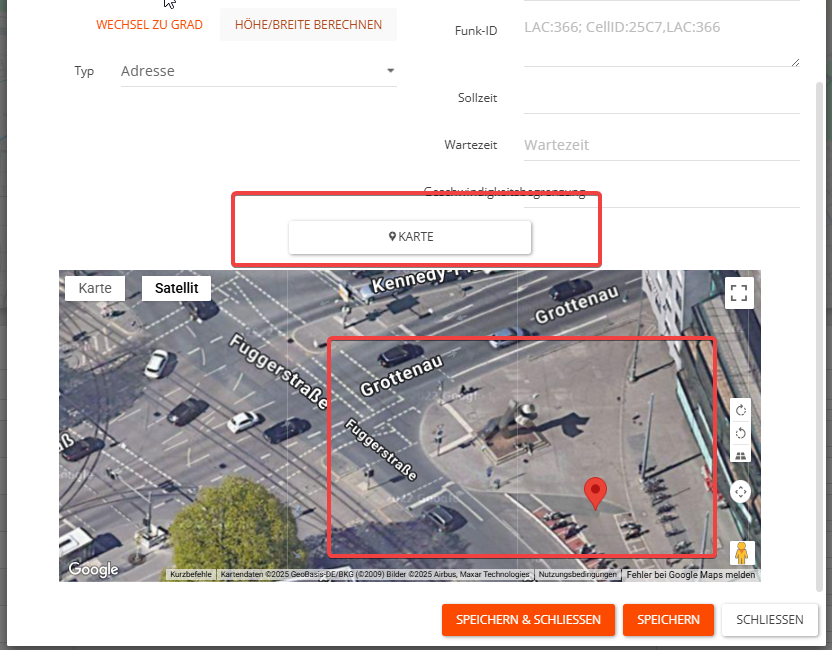Click the Schliessen button
The width and height of the screenshot is (832, 650).
pos(769,620)
